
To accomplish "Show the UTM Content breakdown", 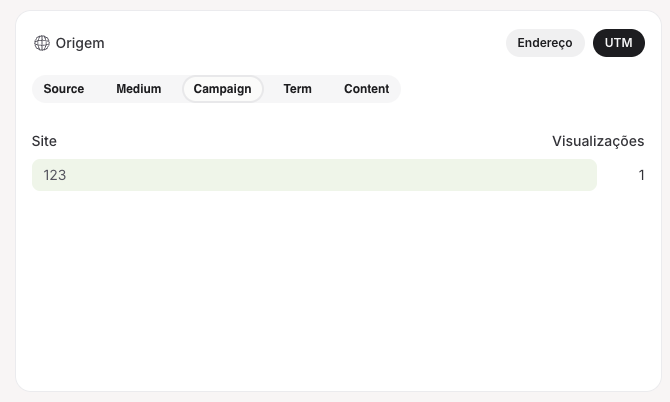I will pos(366,89).
